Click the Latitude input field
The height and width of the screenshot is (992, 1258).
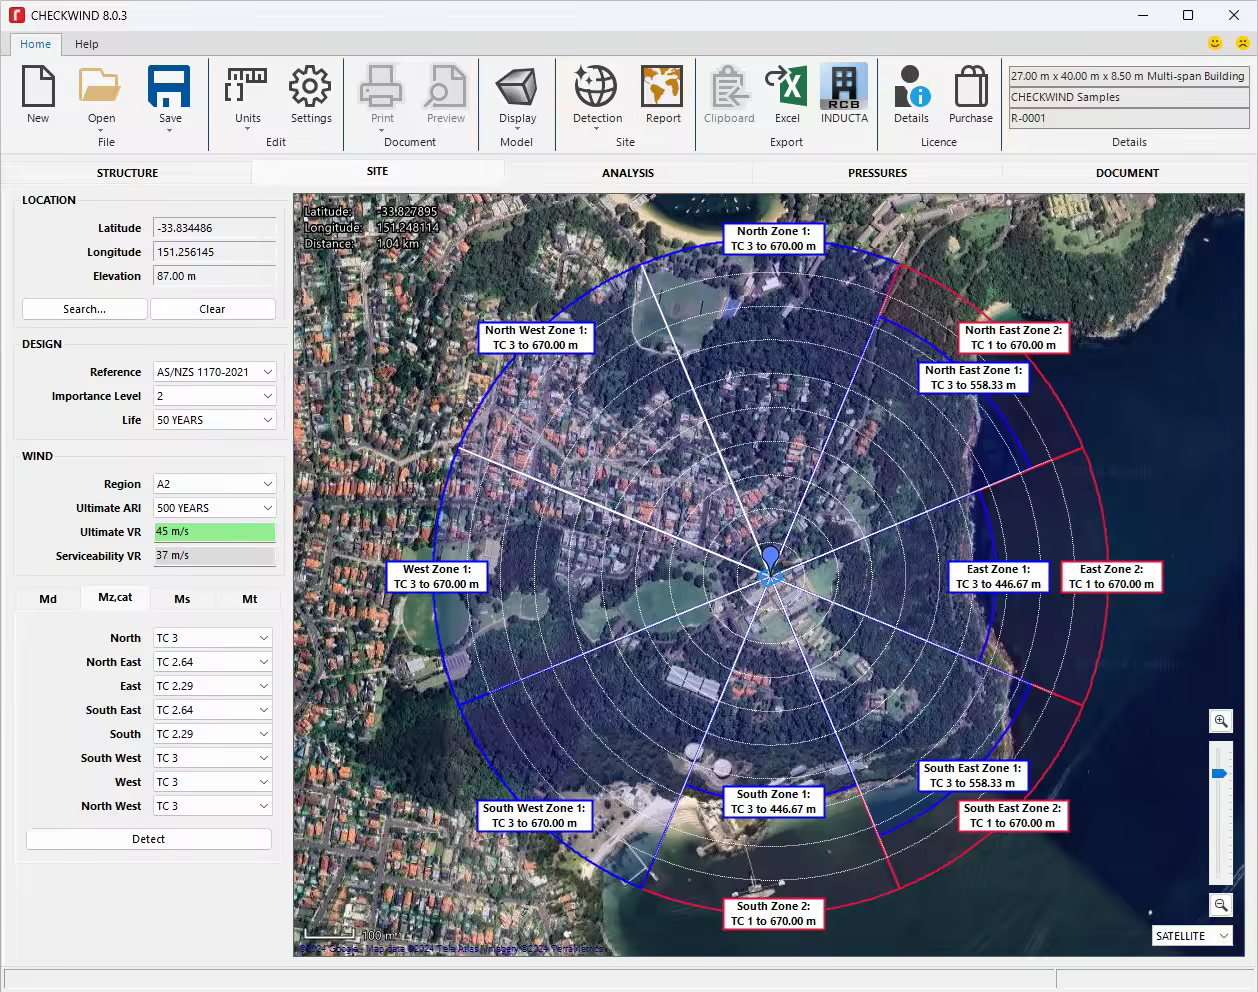tap(214, 228)
